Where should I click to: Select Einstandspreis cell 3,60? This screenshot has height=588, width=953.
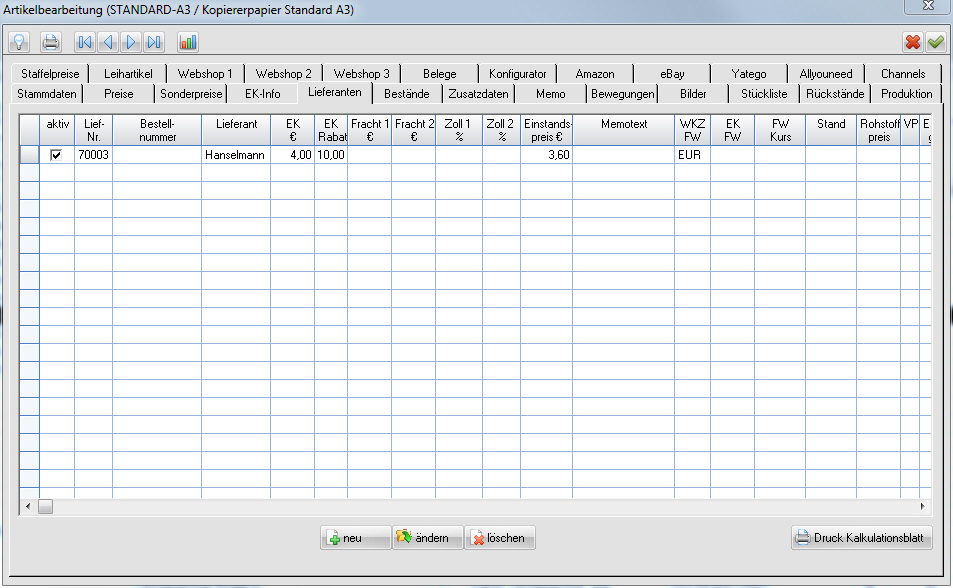[546, 155]
